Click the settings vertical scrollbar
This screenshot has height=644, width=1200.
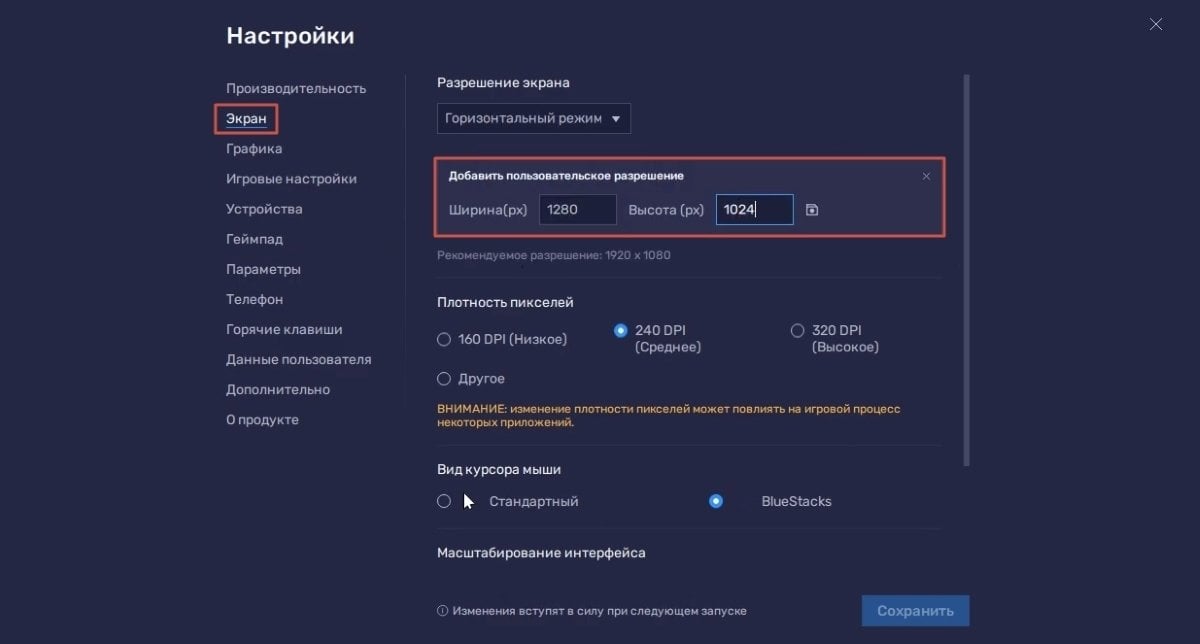[x=966, y=270]
